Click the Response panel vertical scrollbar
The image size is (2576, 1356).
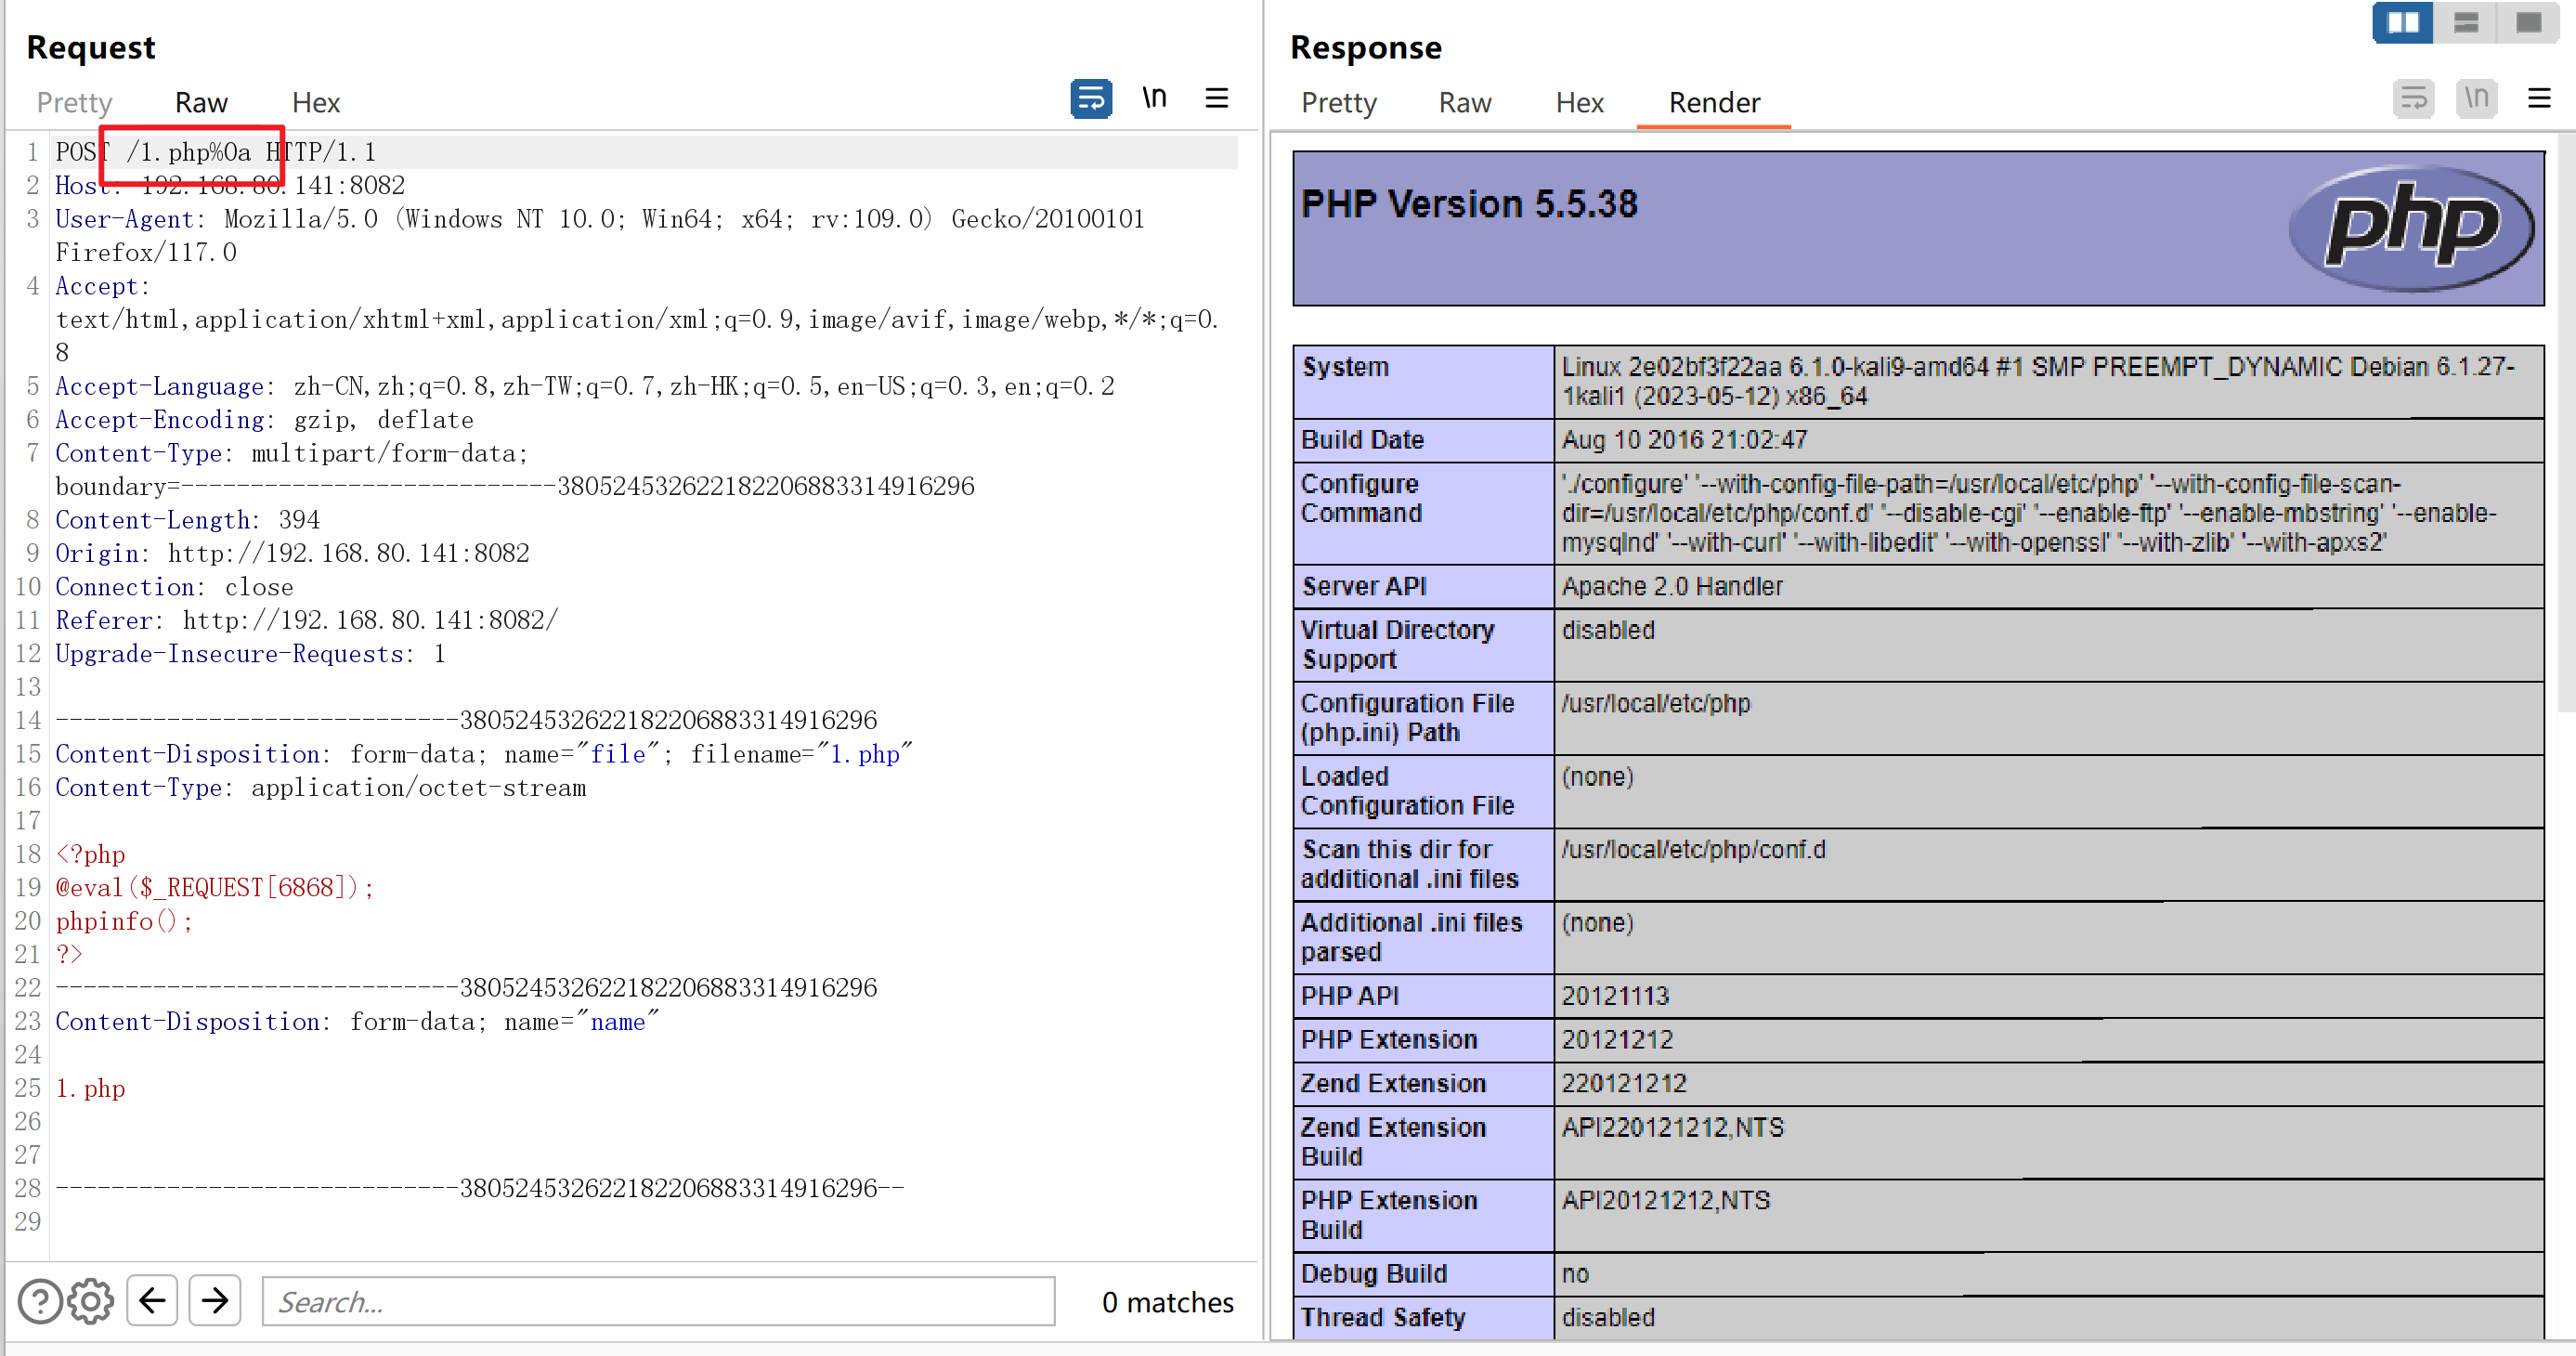(x=2565, y=420)
